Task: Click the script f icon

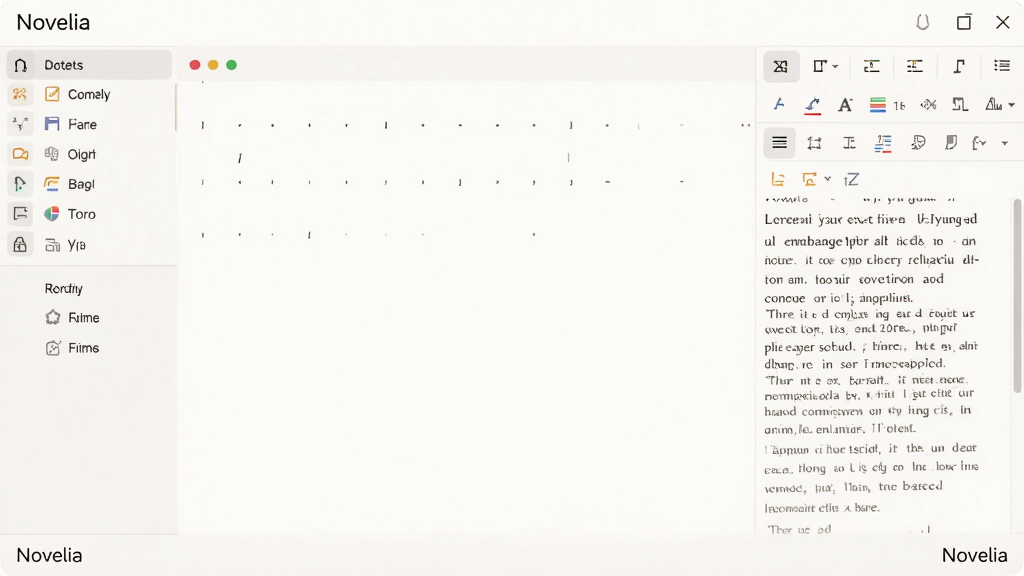Action: (979, 143)
